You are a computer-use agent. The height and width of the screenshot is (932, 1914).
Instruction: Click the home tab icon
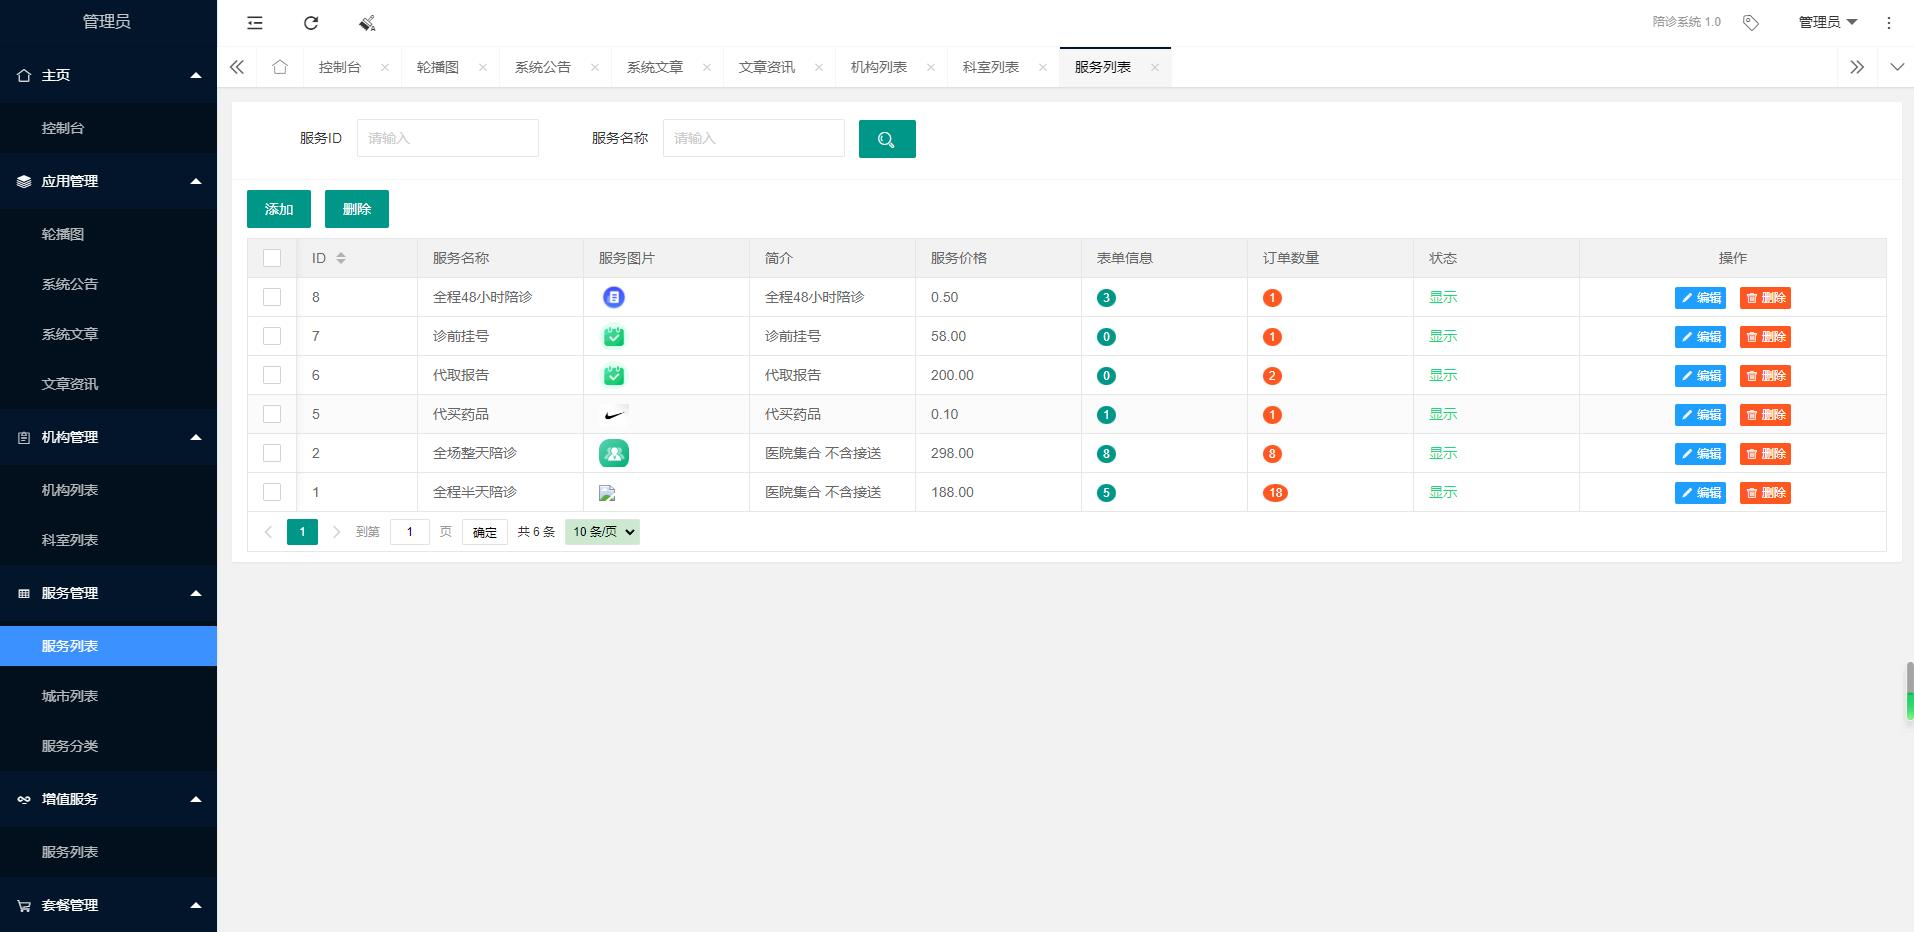(x=280, y=67)
